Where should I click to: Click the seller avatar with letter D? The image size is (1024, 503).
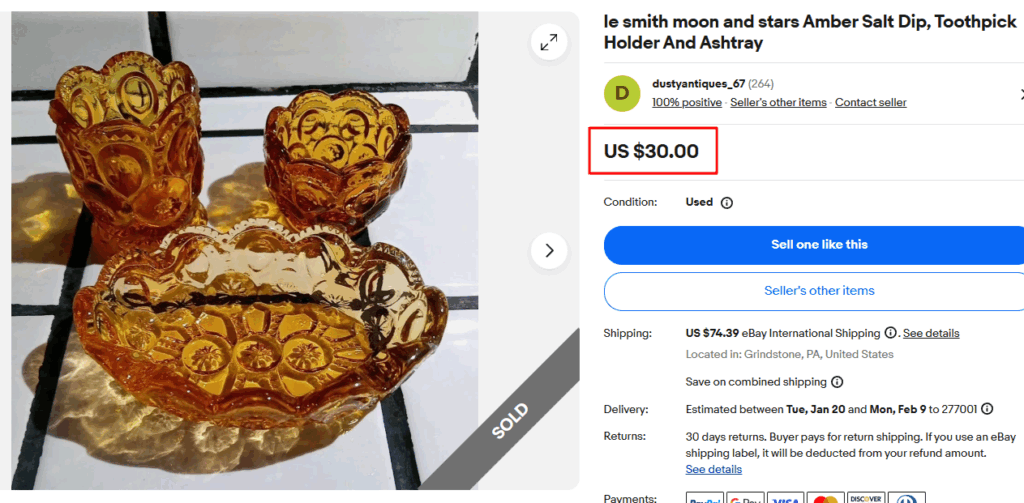pyautogui.click(x=622, y=93)
